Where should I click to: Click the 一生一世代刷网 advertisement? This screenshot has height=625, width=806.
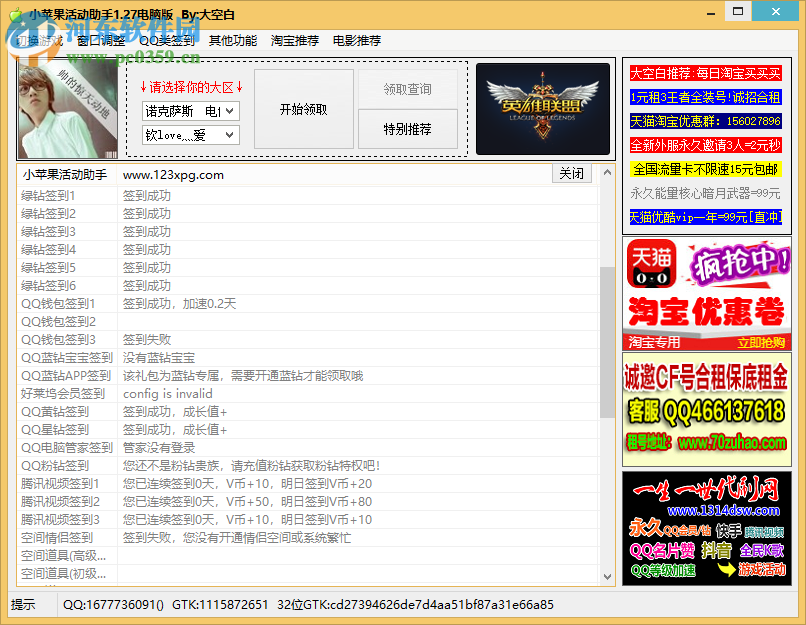[707, 528]
